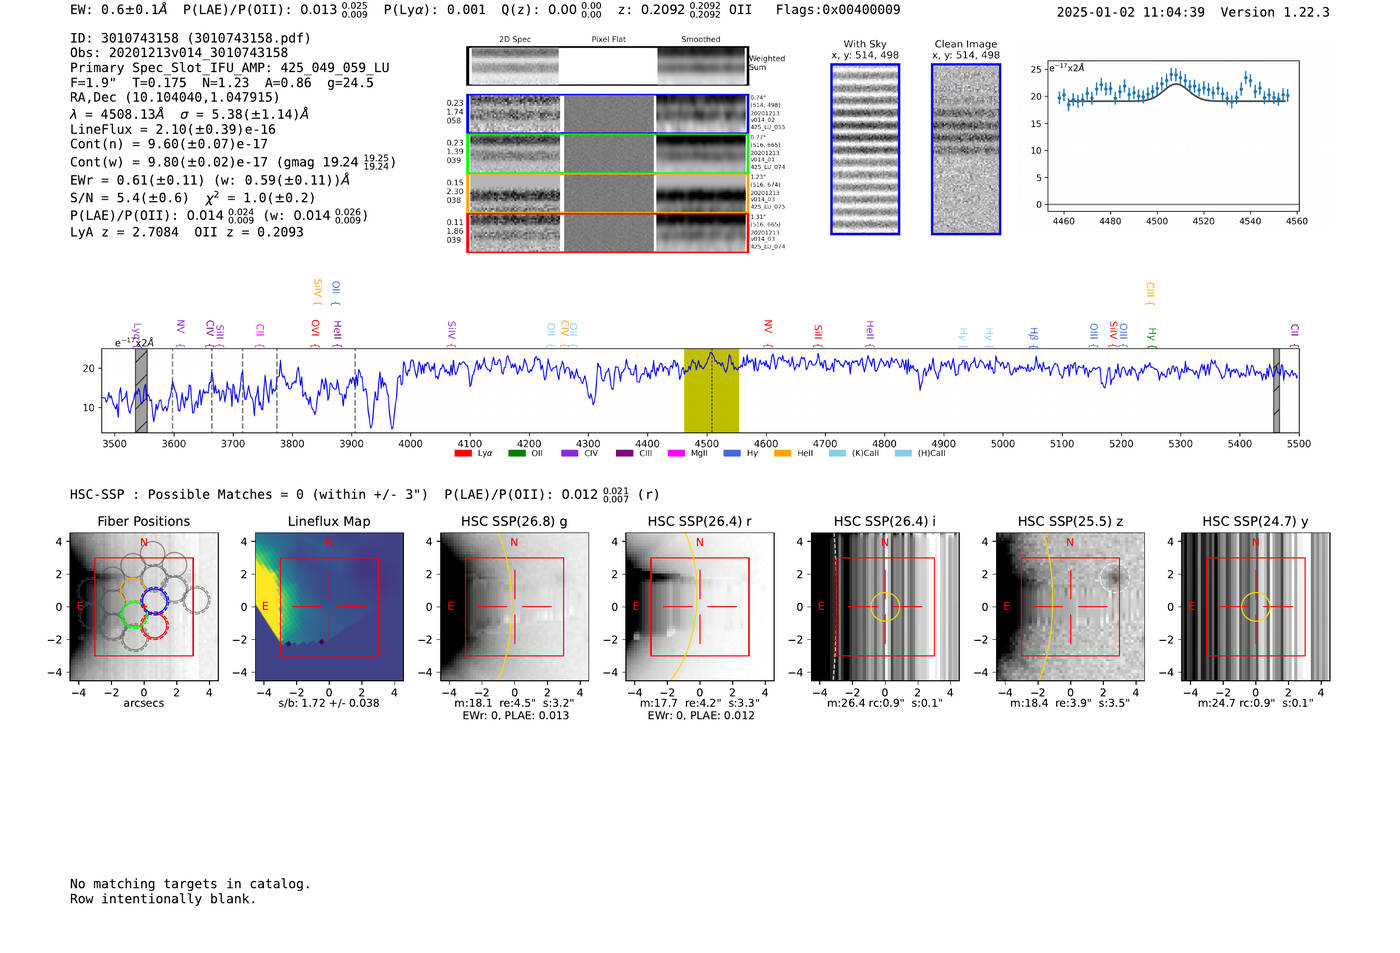Click the Pixel Flat column header
This screenshot has width=1400, height=953.
[608, 40]
